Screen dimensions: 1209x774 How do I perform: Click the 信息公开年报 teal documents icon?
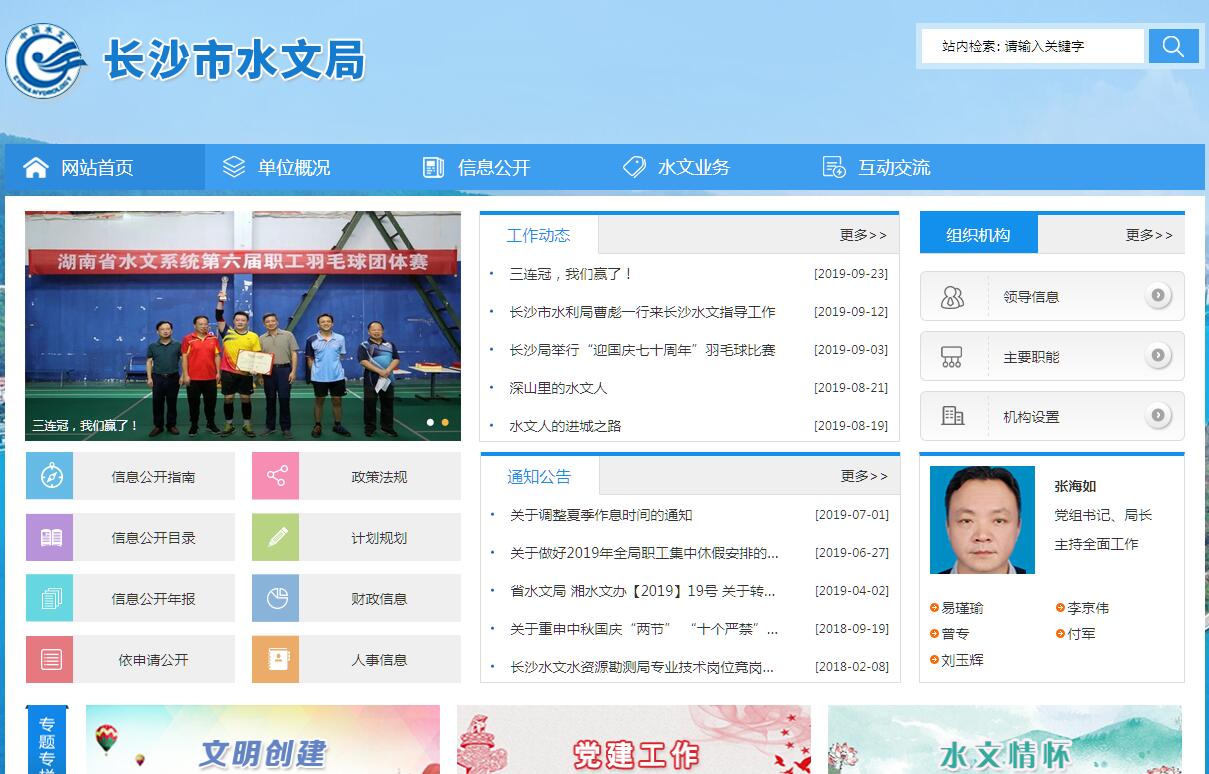50,599
